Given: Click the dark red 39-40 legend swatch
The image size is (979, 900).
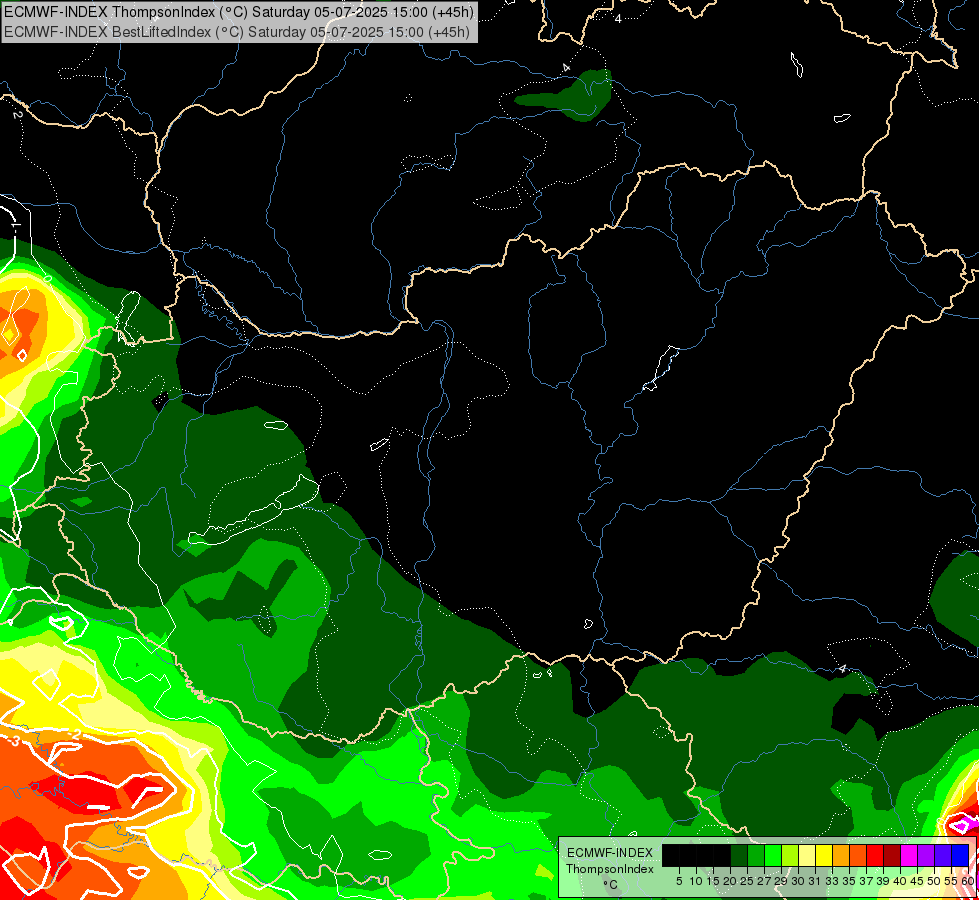Looking at the screenshot, I should click(x=892, y=856).
